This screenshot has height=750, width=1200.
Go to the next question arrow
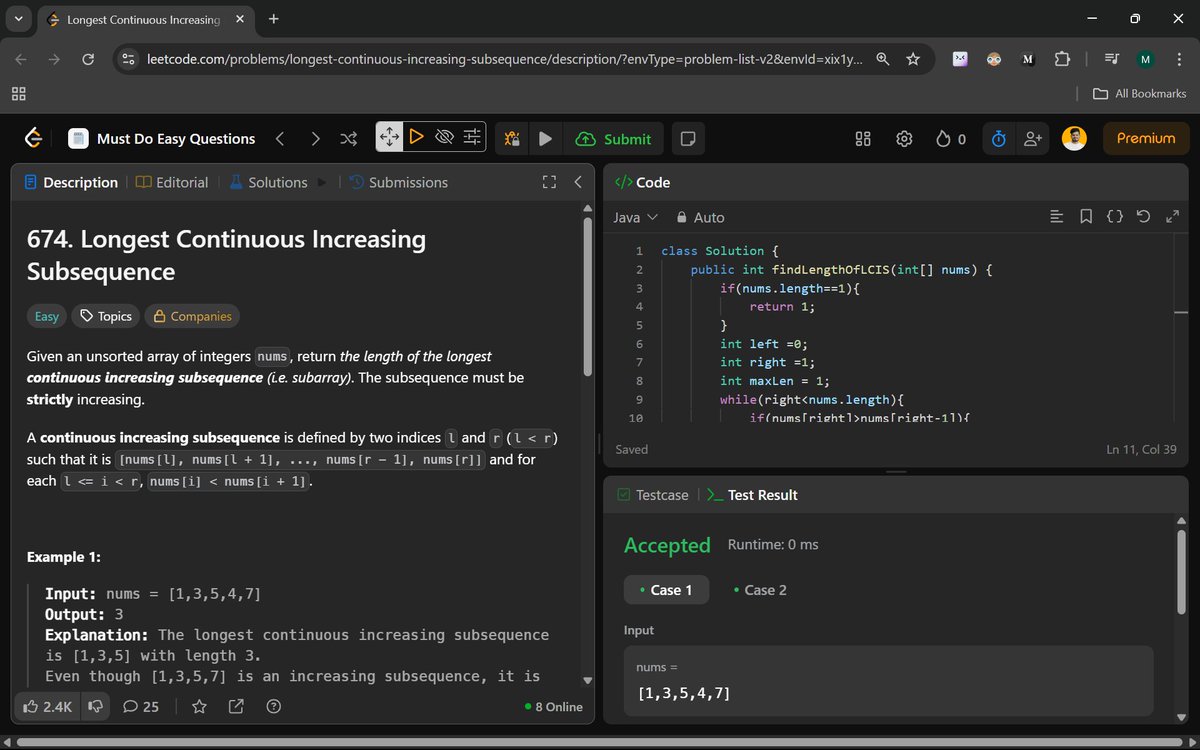pos(315,138)
